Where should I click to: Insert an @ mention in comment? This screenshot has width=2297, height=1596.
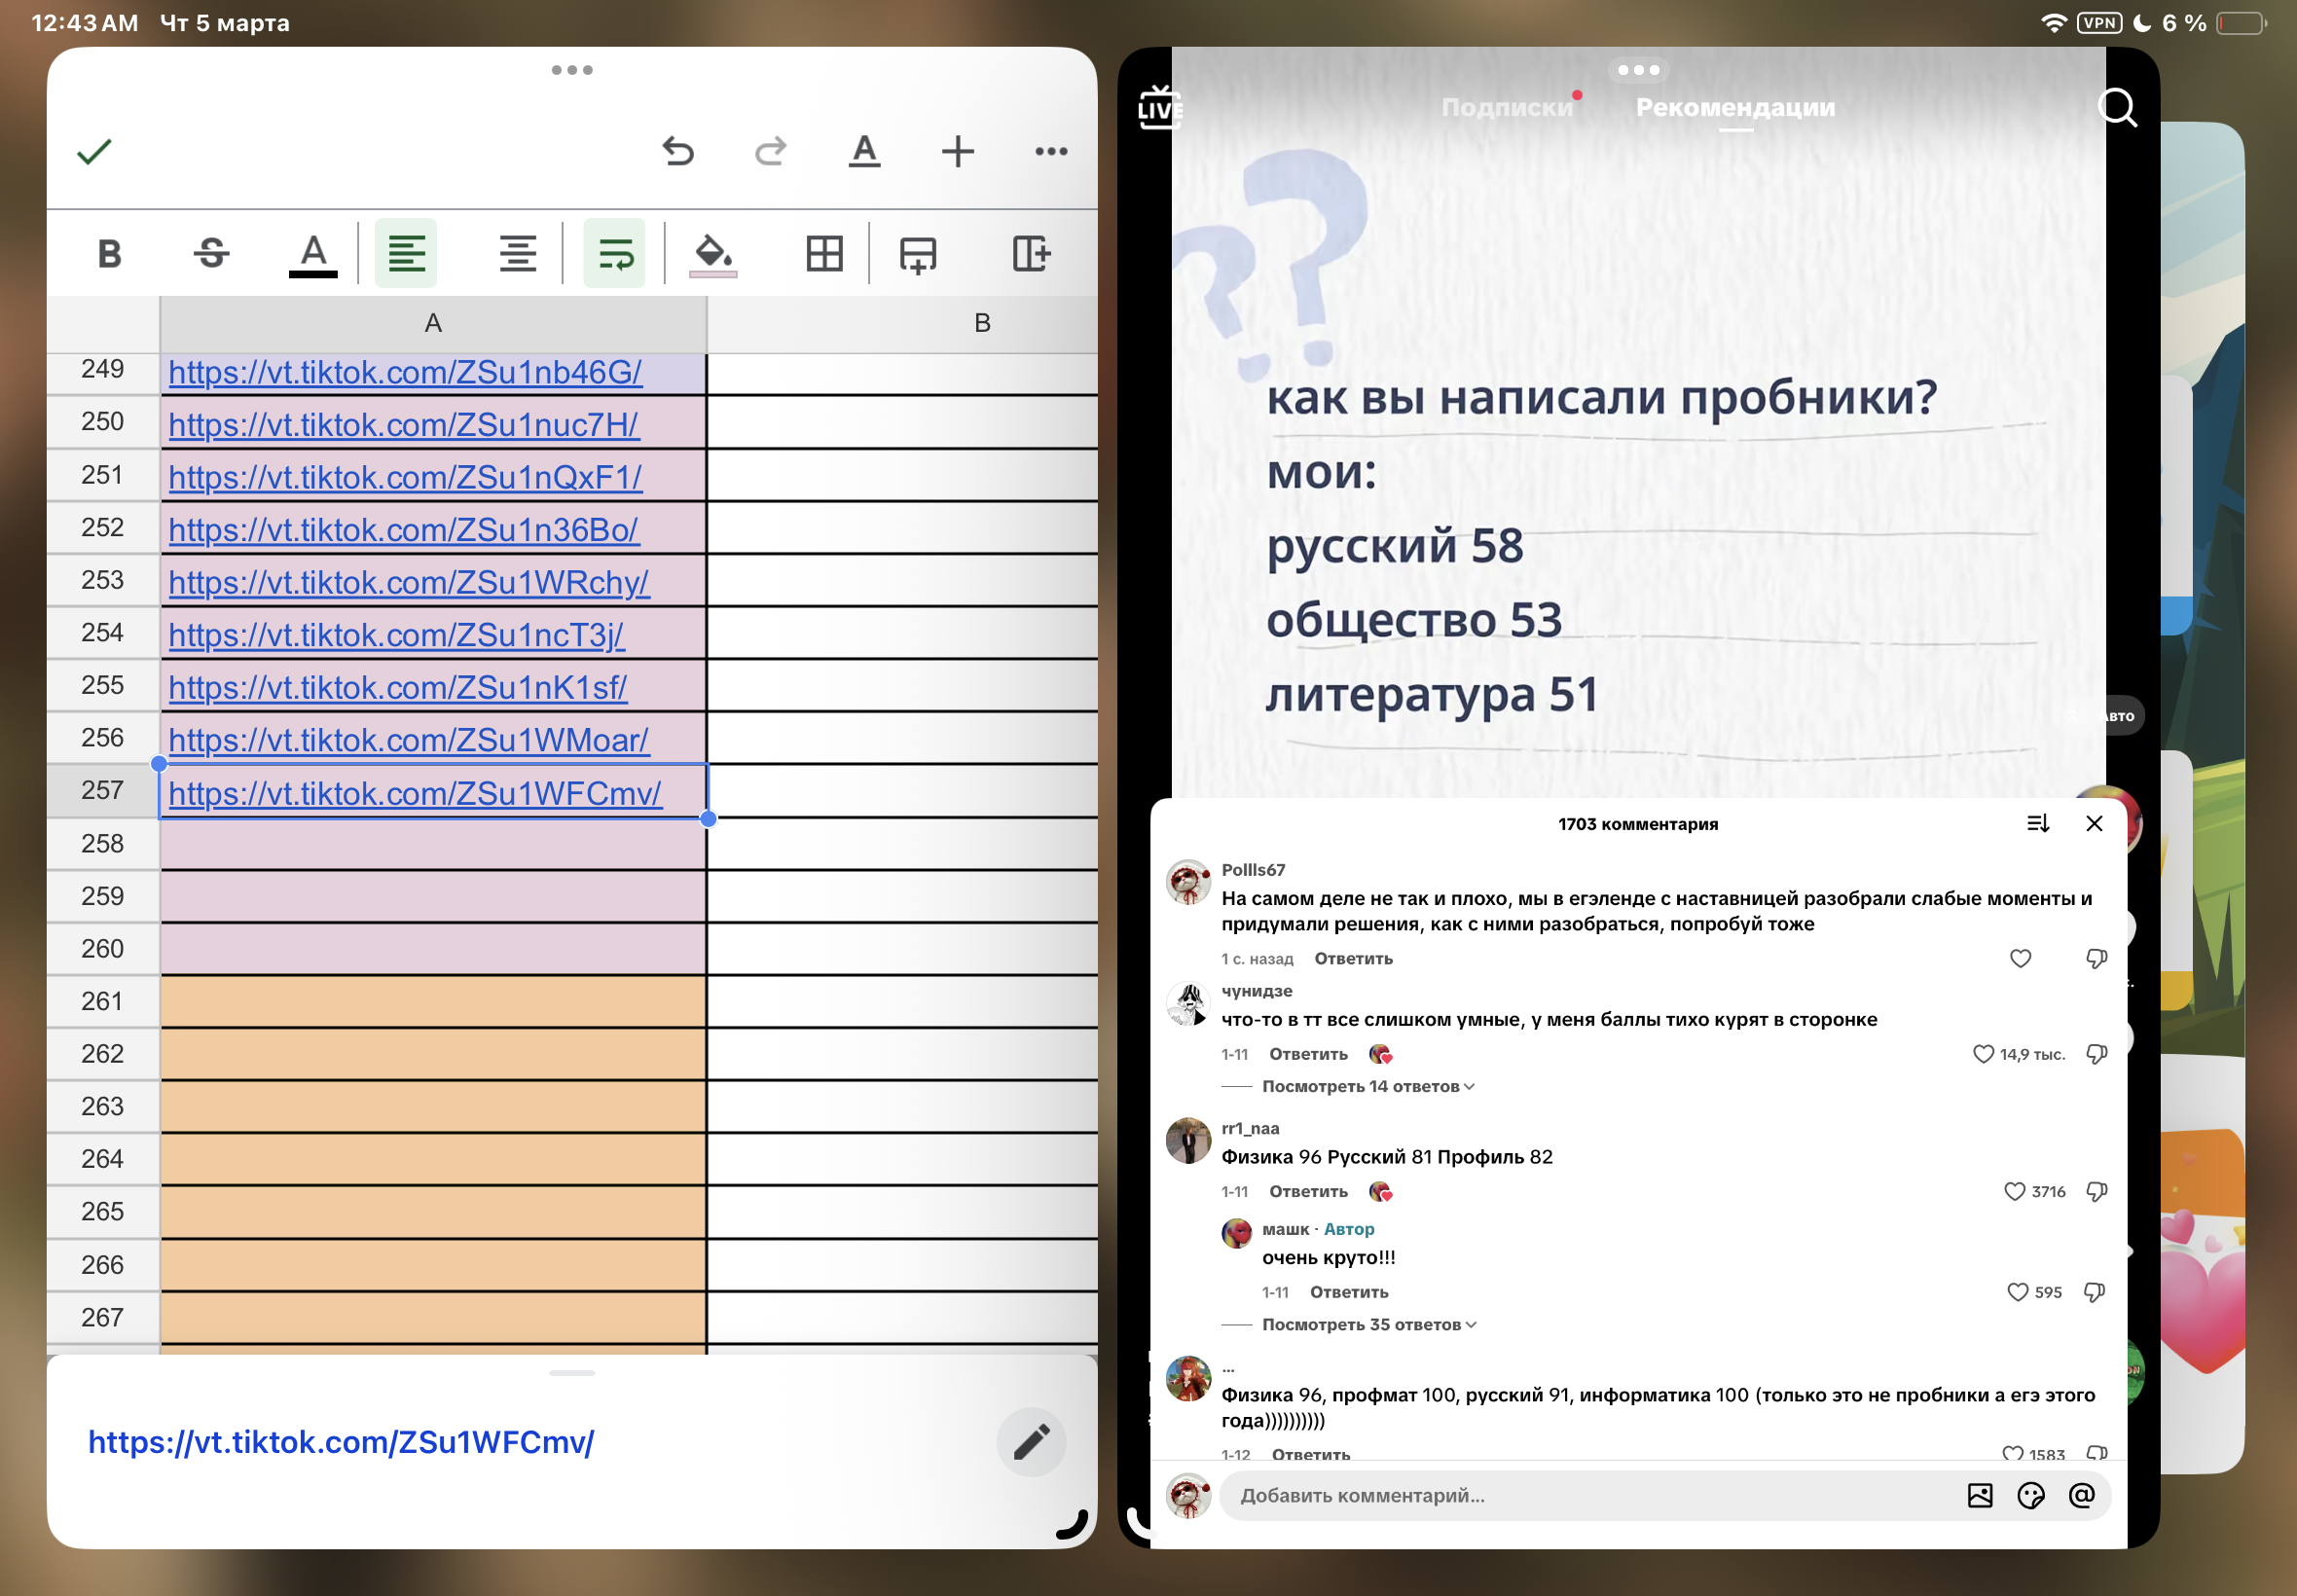click(x=2082, y=1496)
